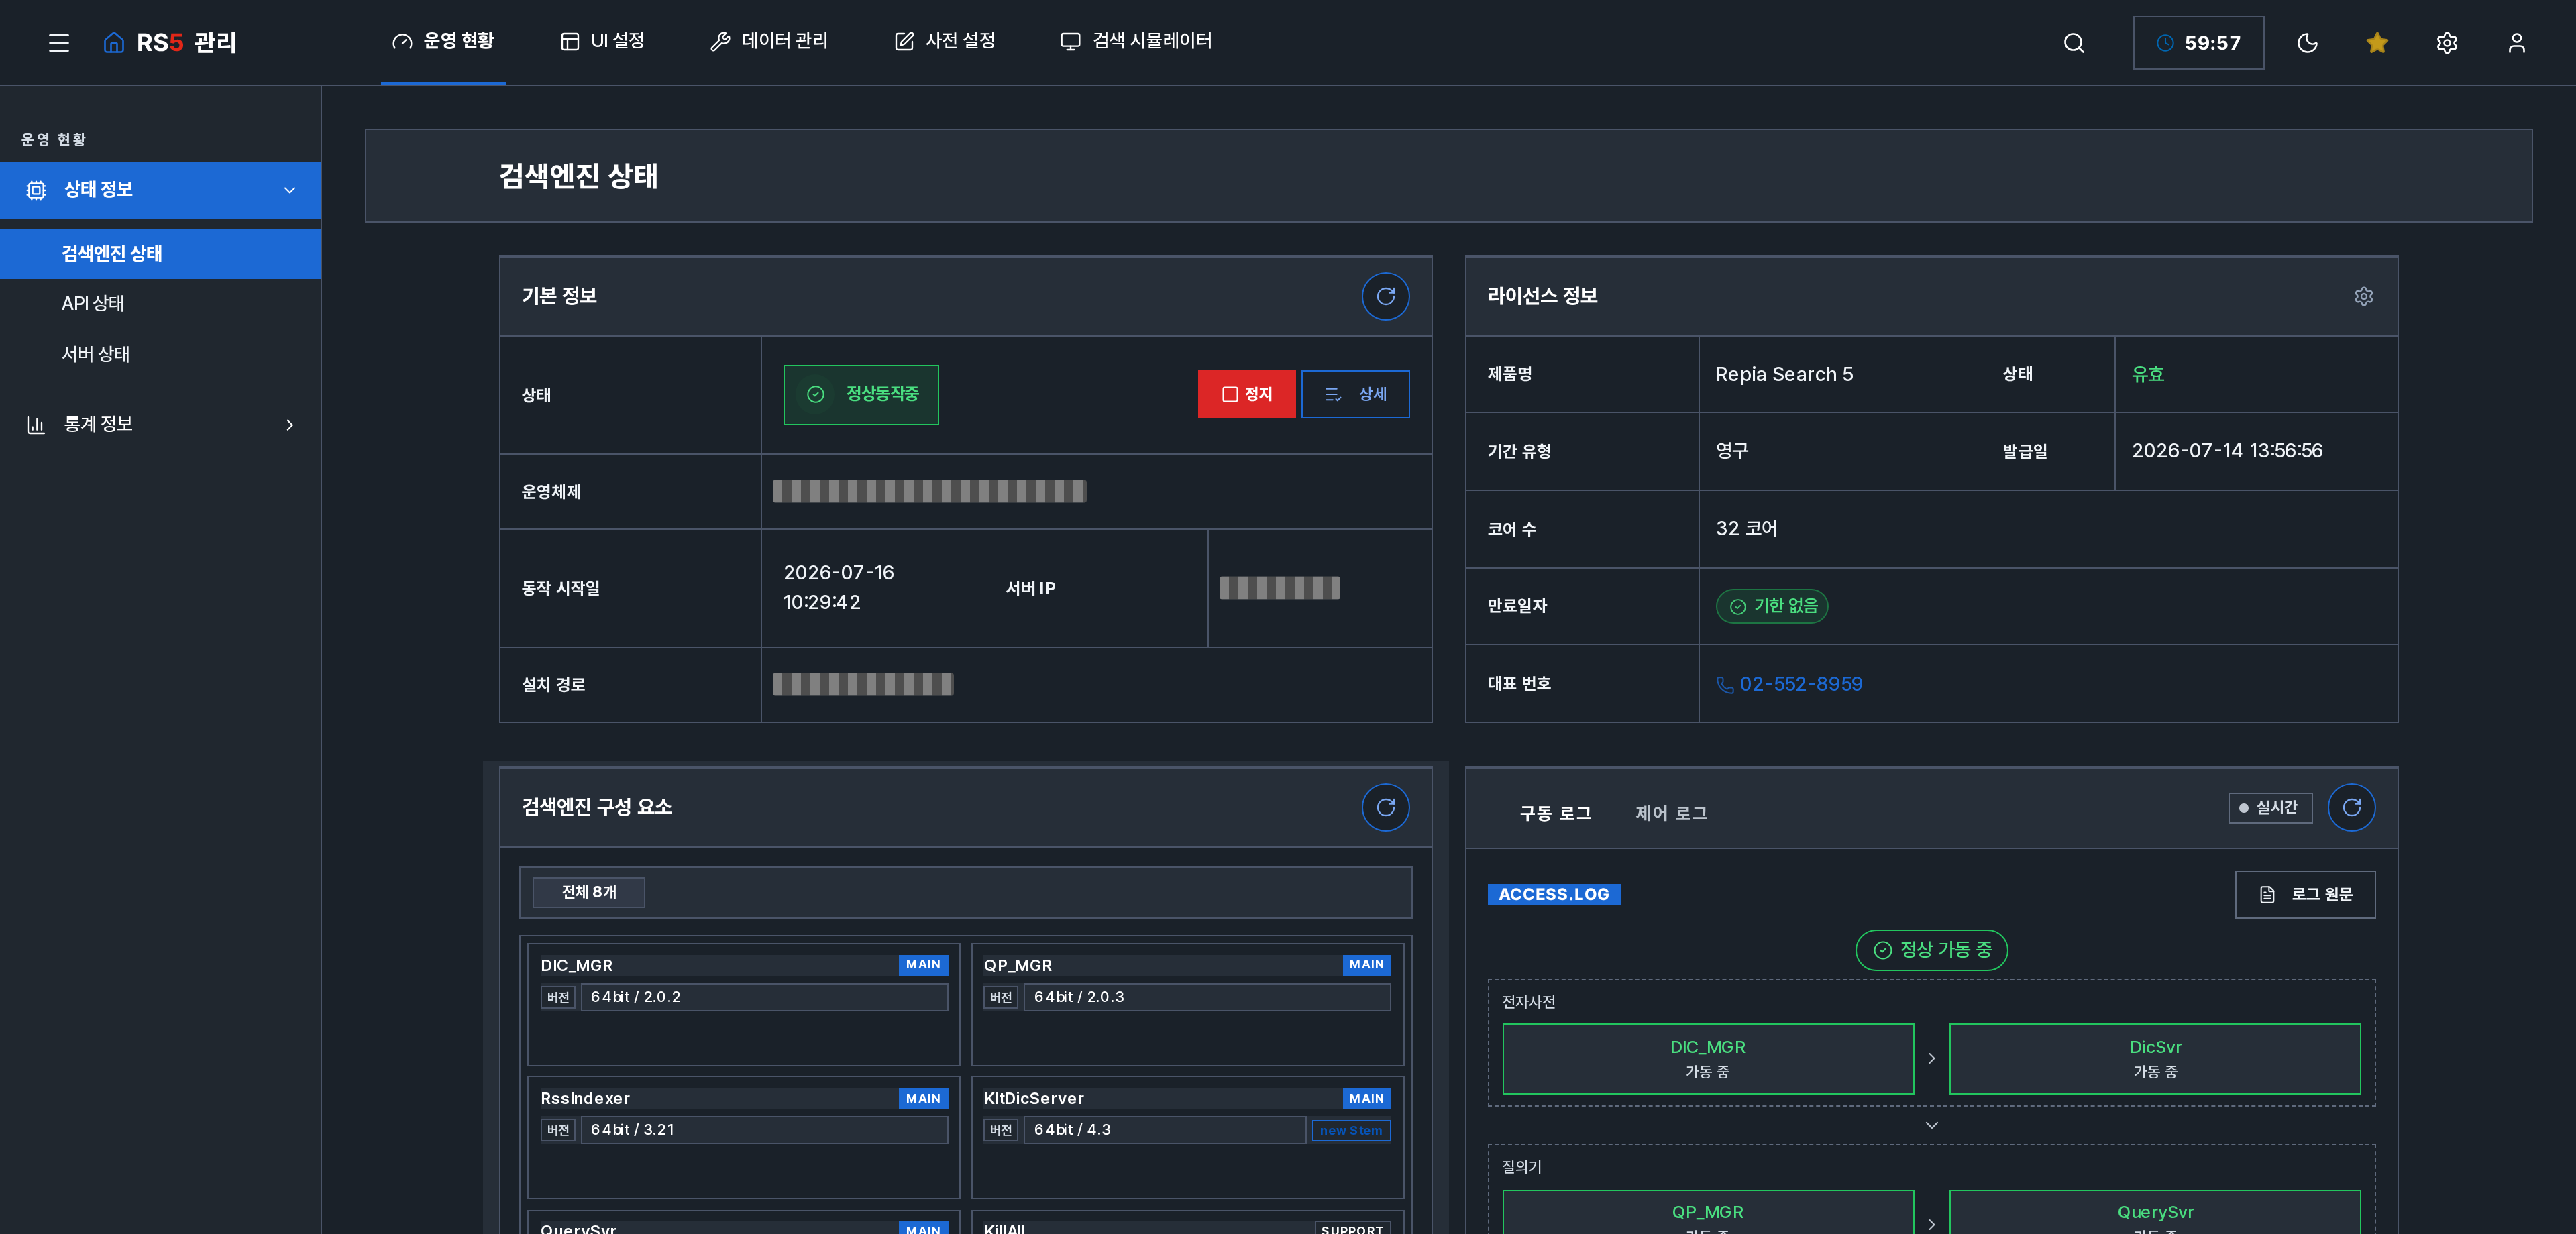Image resolution: width=2576 pixels, height=1234 pixels.
Task: Click the QP_MGR component card title
Action: tap(1017, 965)
